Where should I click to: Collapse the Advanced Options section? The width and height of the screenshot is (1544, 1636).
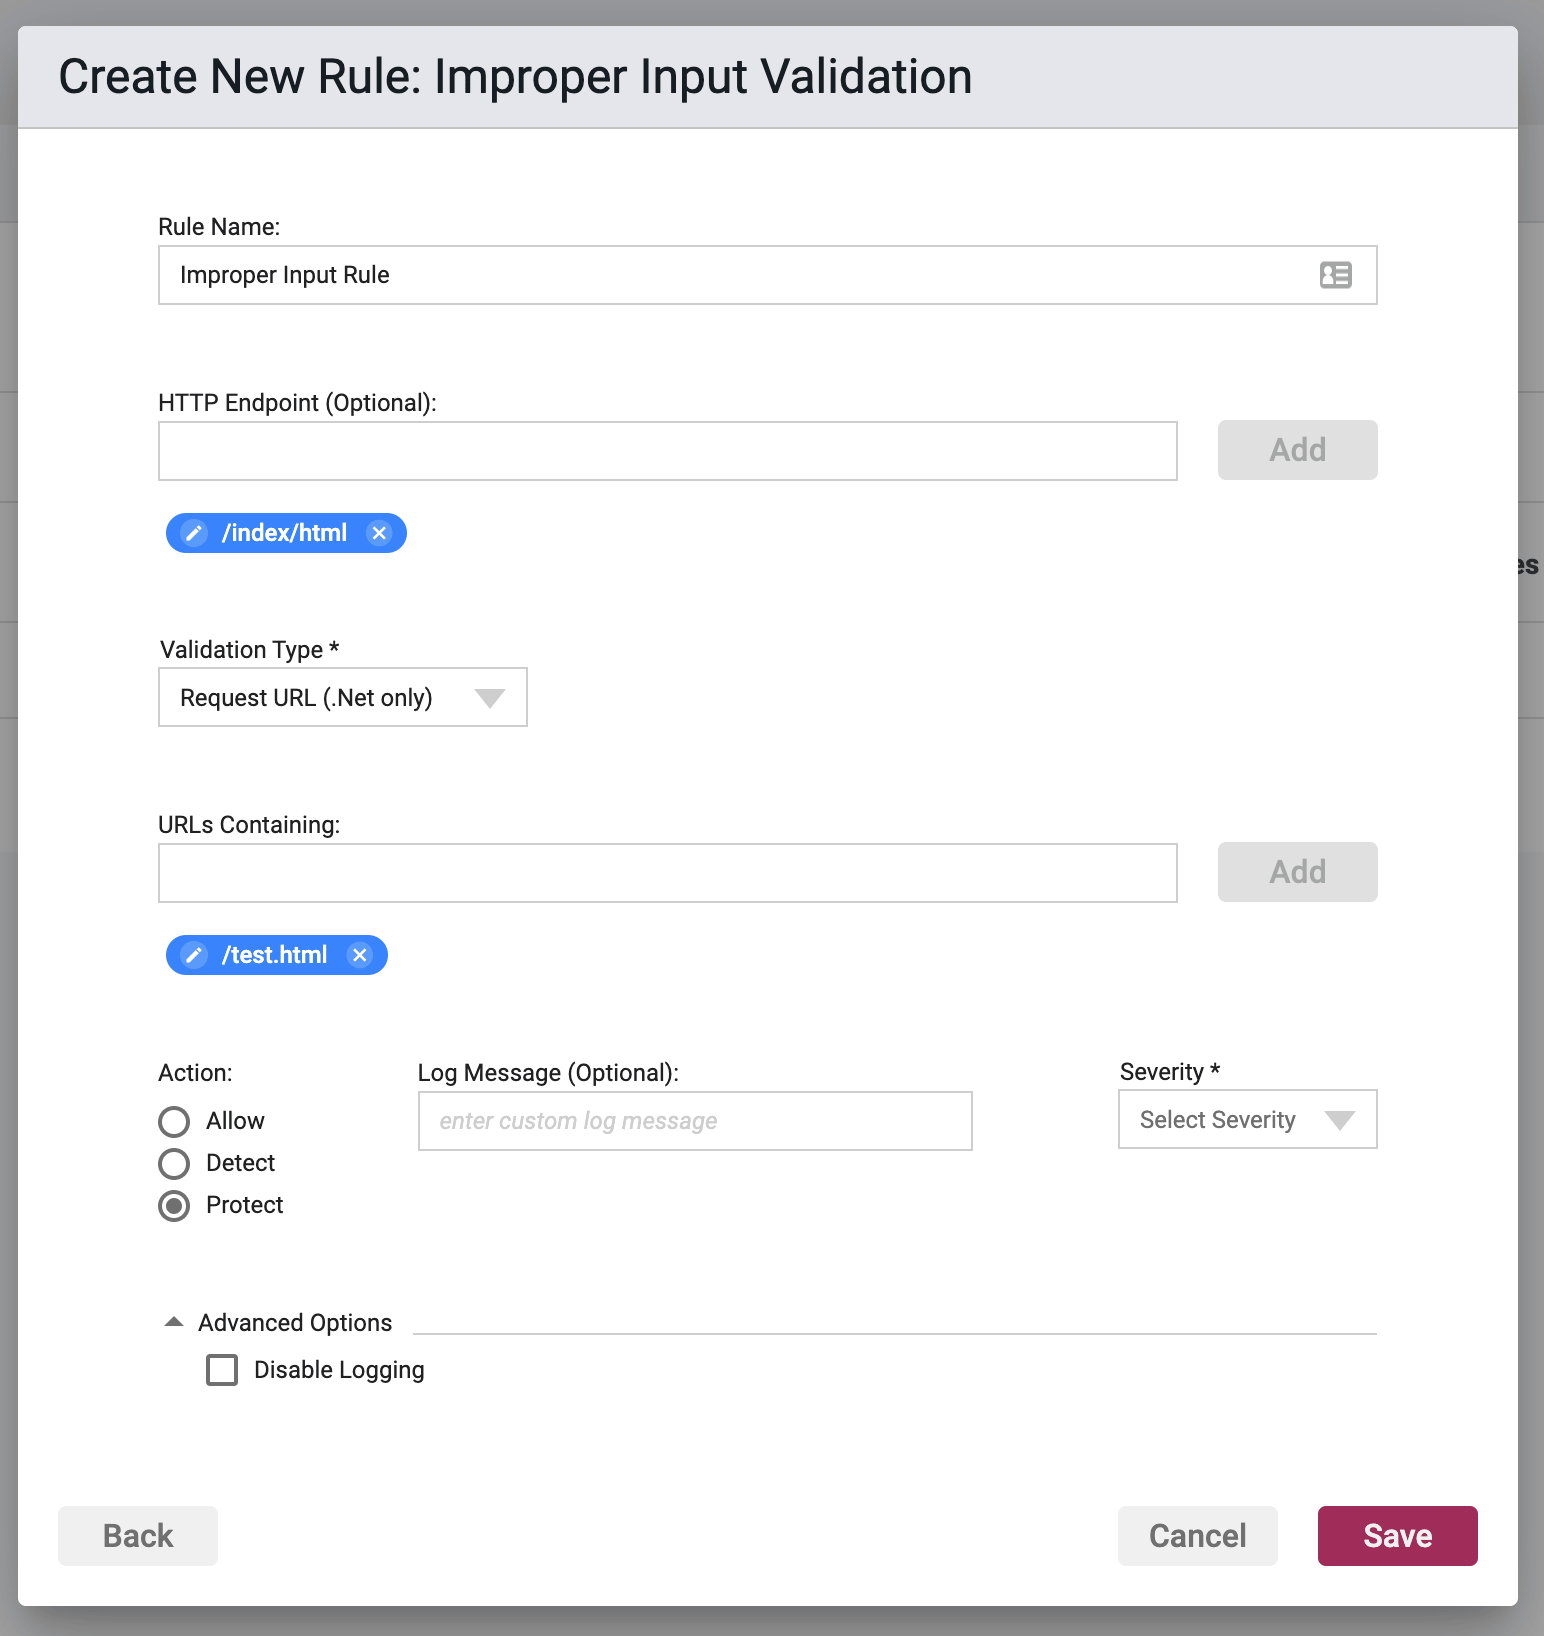[x=174, y=1322]
